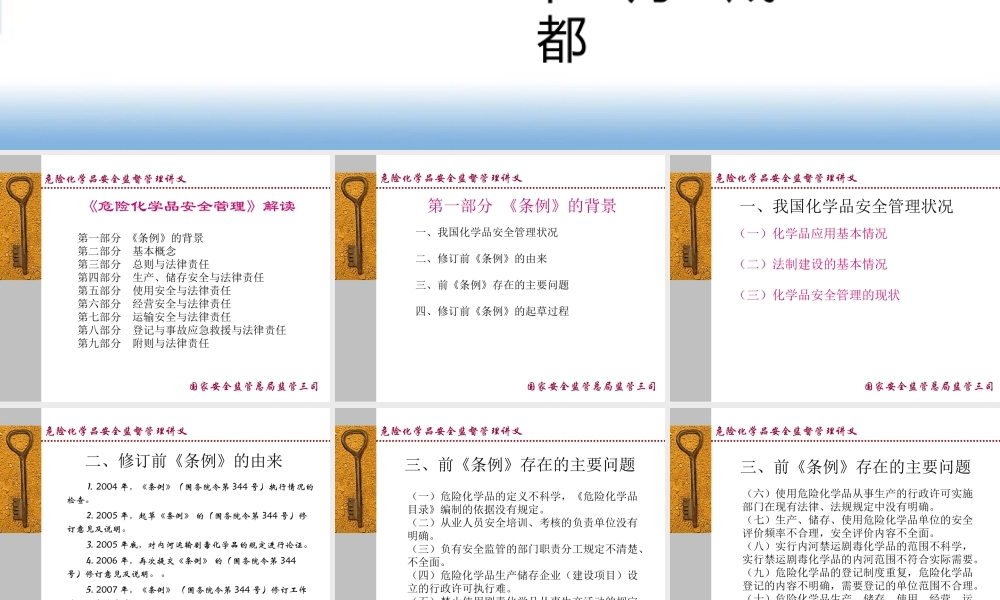Click (二)从业人员安全培训 paragraph
This screenshot has width=1000, height=600.
click(x=523, y=529)
